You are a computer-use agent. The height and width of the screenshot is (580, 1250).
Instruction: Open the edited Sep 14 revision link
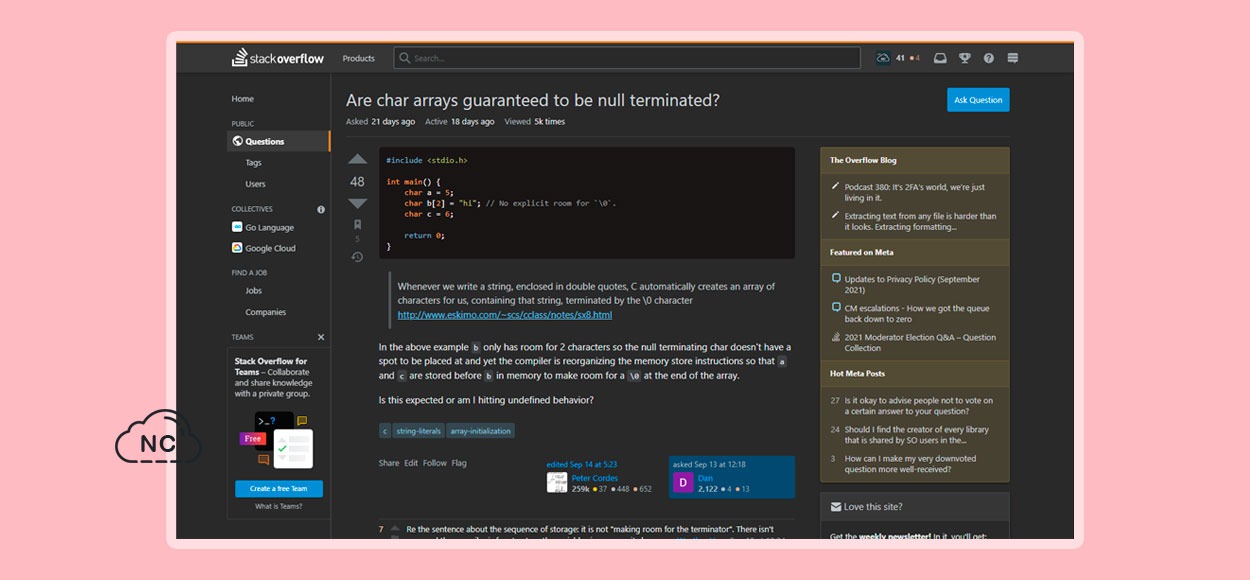tap(582, 464)
